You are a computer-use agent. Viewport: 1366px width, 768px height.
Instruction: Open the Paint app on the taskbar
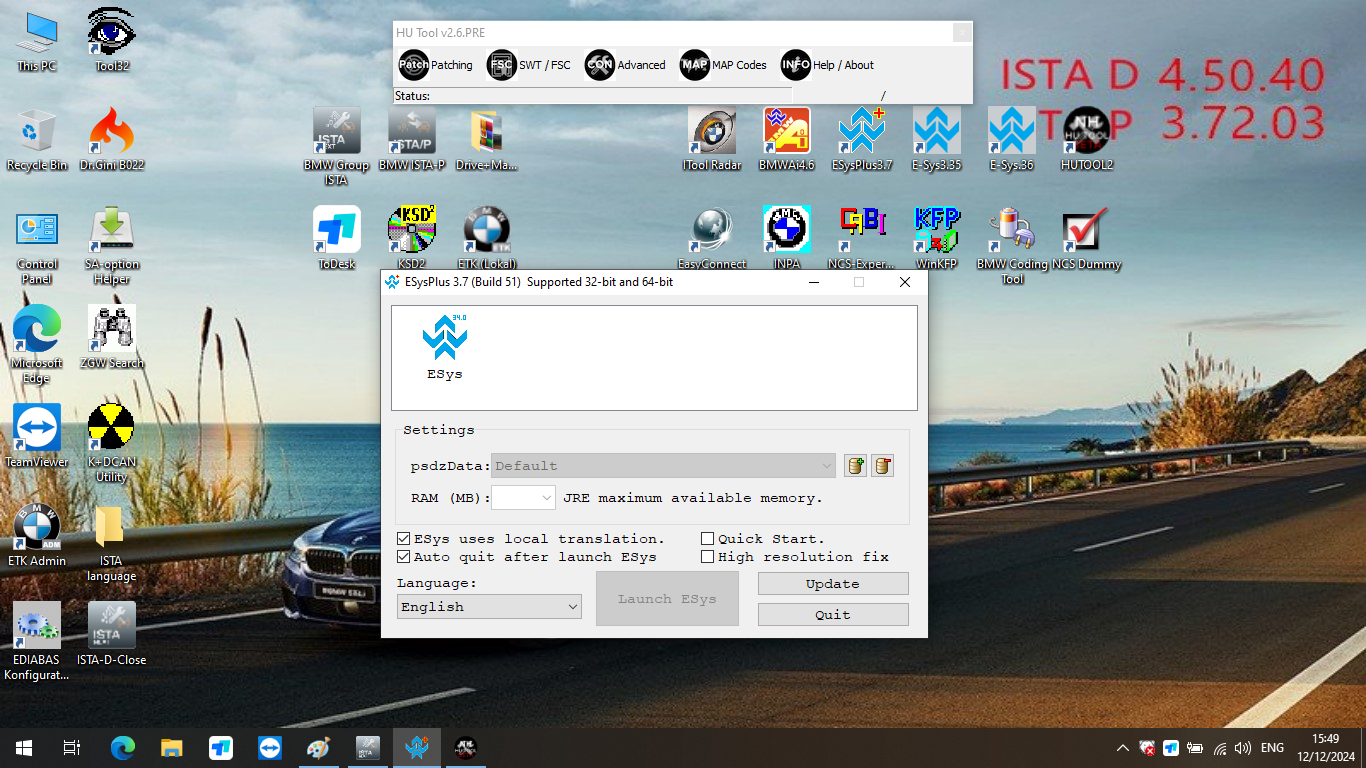pyautogui.click(x=318, y=748)
